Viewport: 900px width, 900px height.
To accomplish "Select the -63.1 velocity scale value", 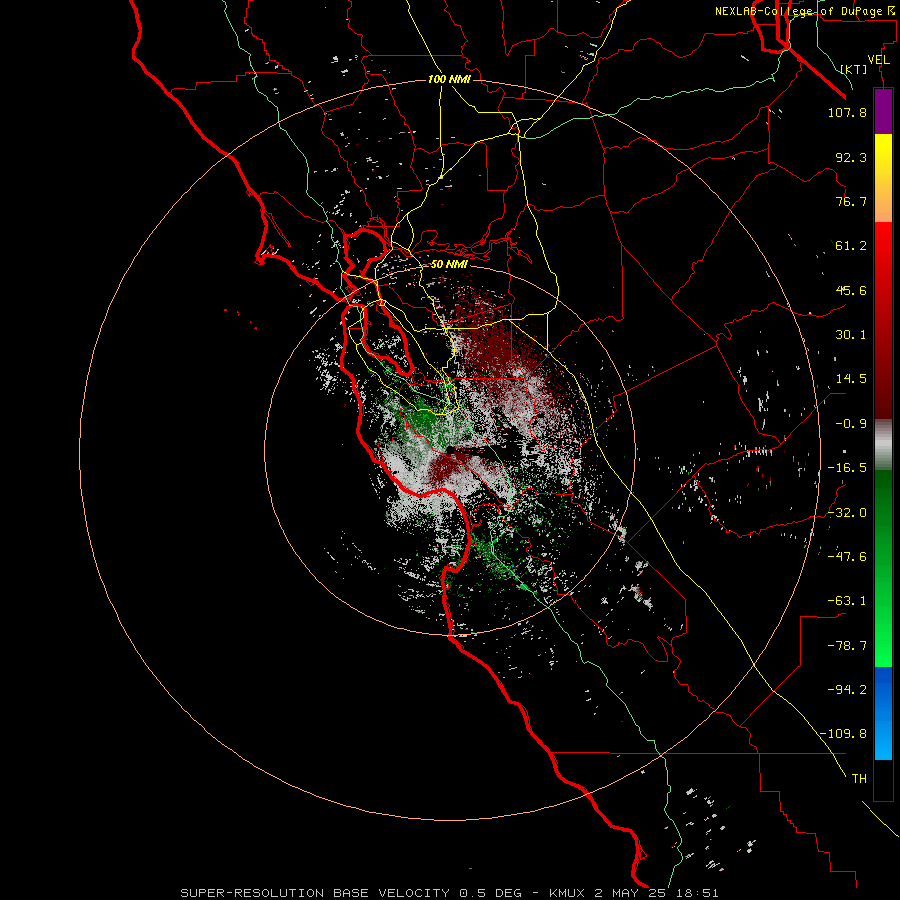I will pyautogui.click(x=847, y=601).
